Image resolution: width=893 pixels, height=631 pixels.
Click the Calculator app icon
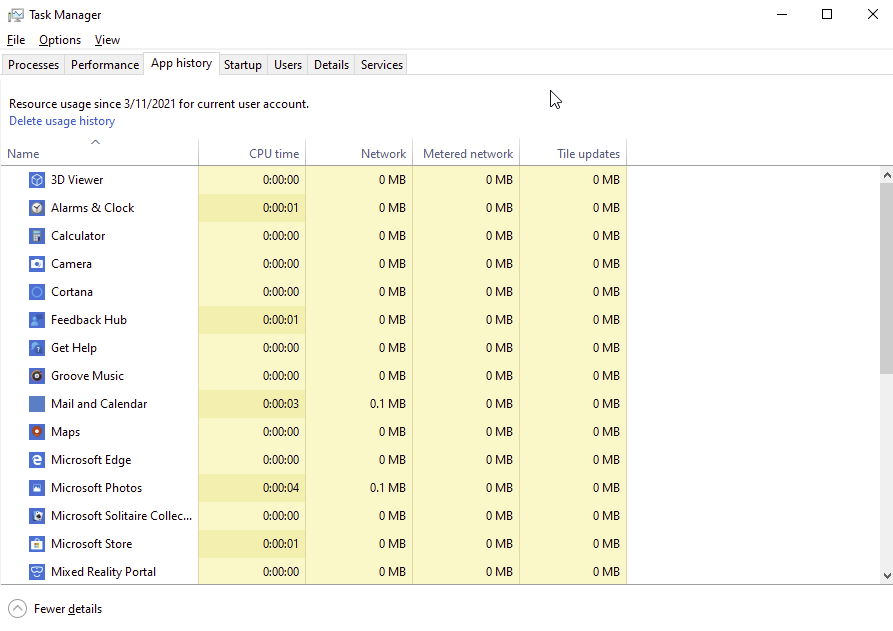[37, 236]
